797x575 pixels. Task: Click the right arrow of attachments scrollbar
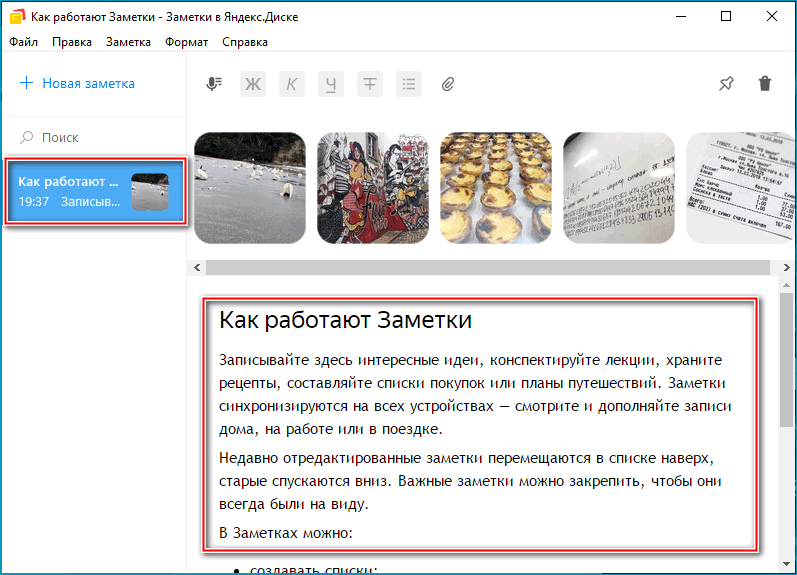[x=786, y=267]
